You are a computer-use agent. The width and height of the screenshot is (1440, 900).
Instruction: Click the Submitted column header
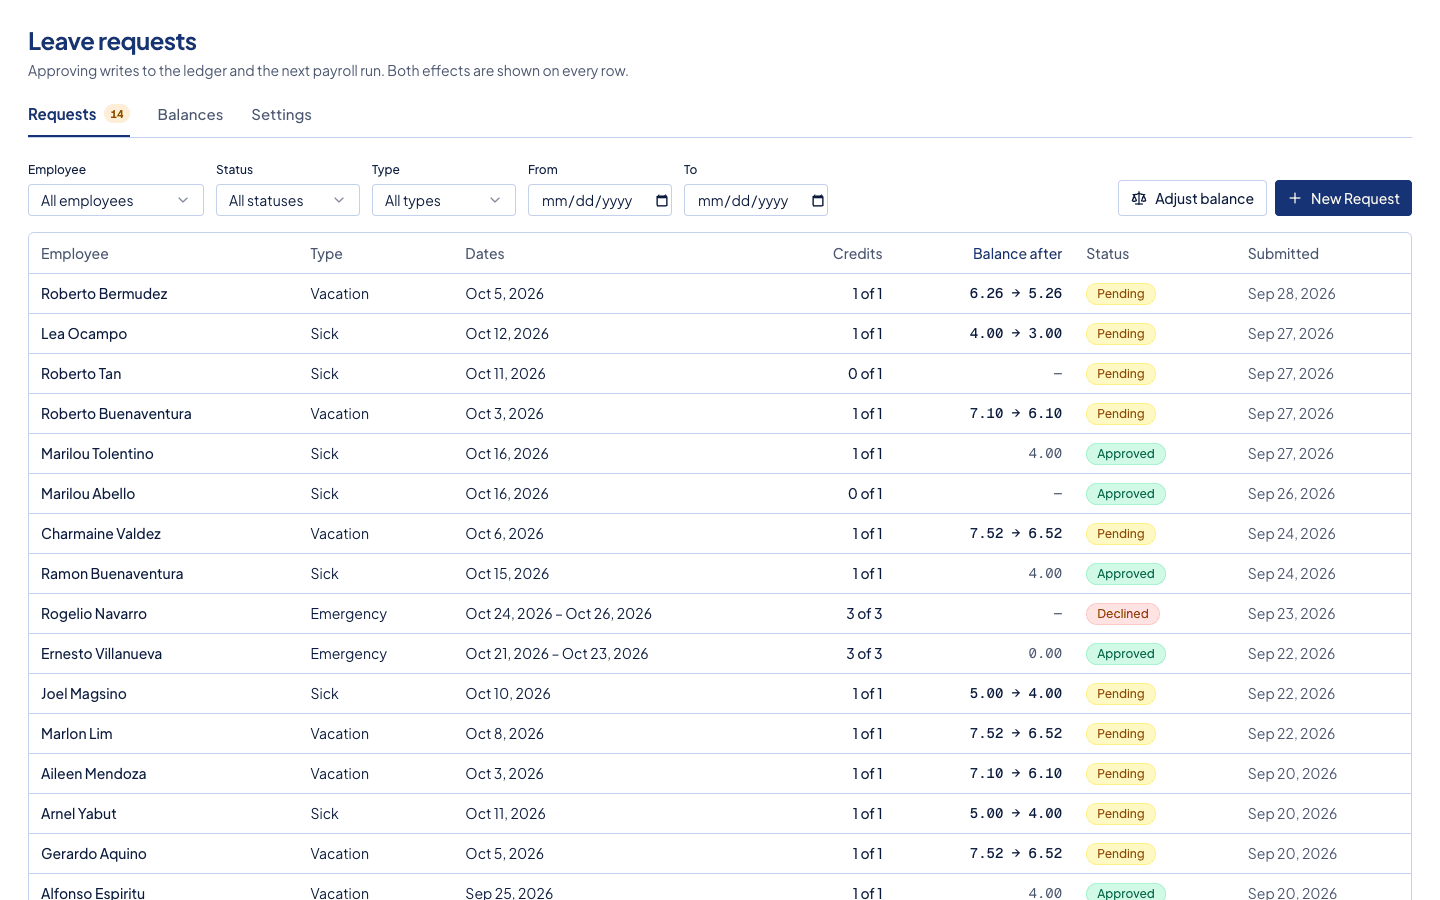click(x=1283, y=254)
